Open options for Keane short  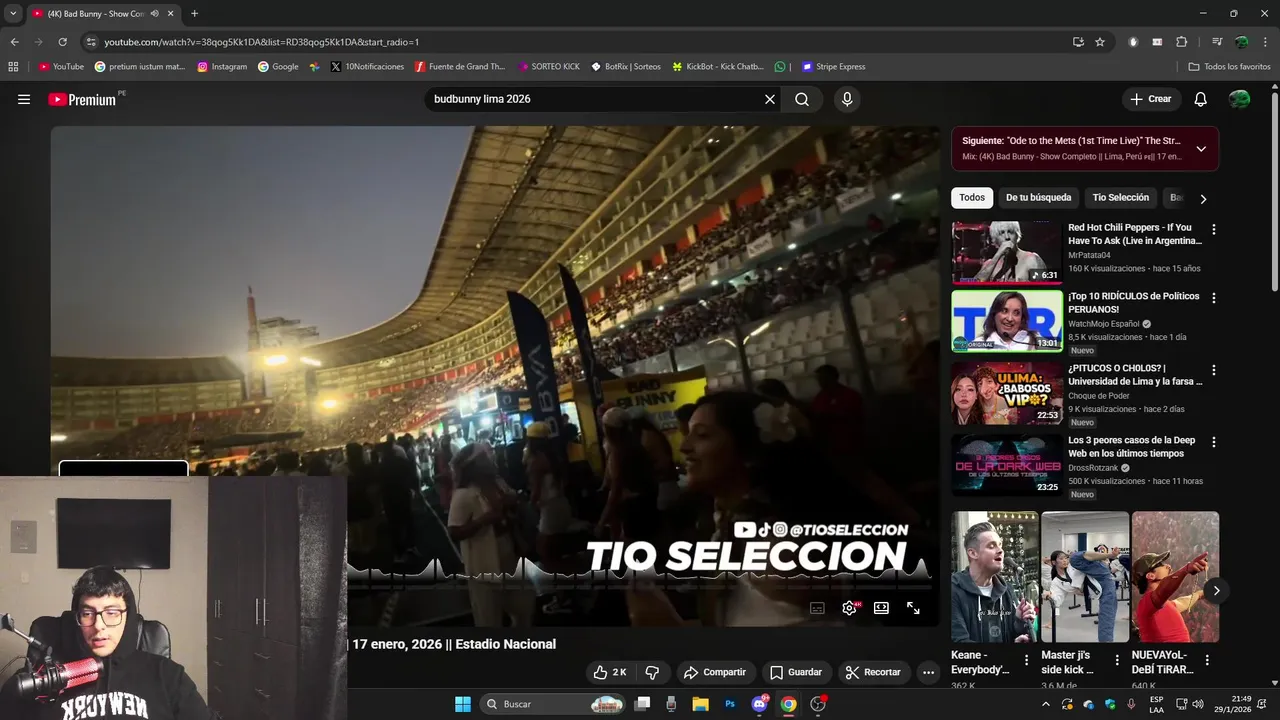click(x=1026, y=660)
